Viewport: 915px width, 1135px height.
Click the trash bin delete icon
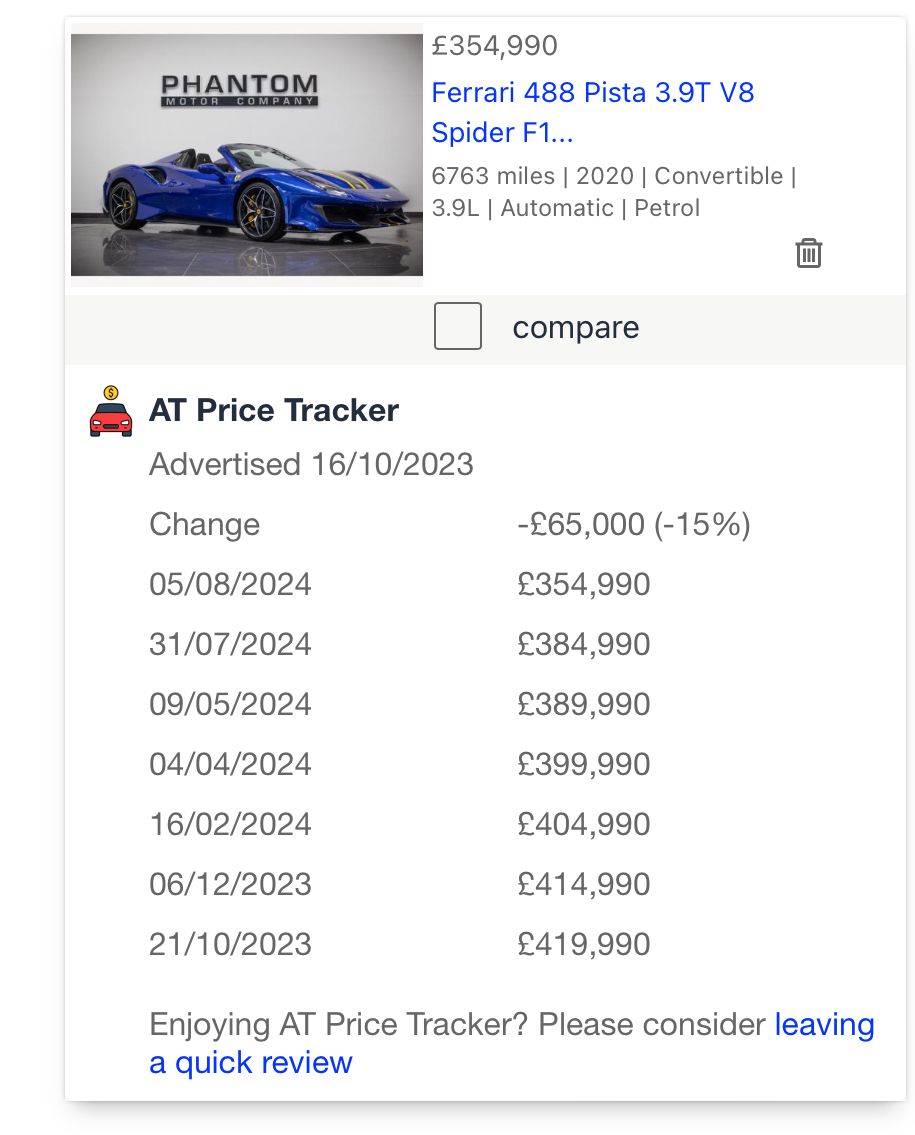(x=808, y=253)
